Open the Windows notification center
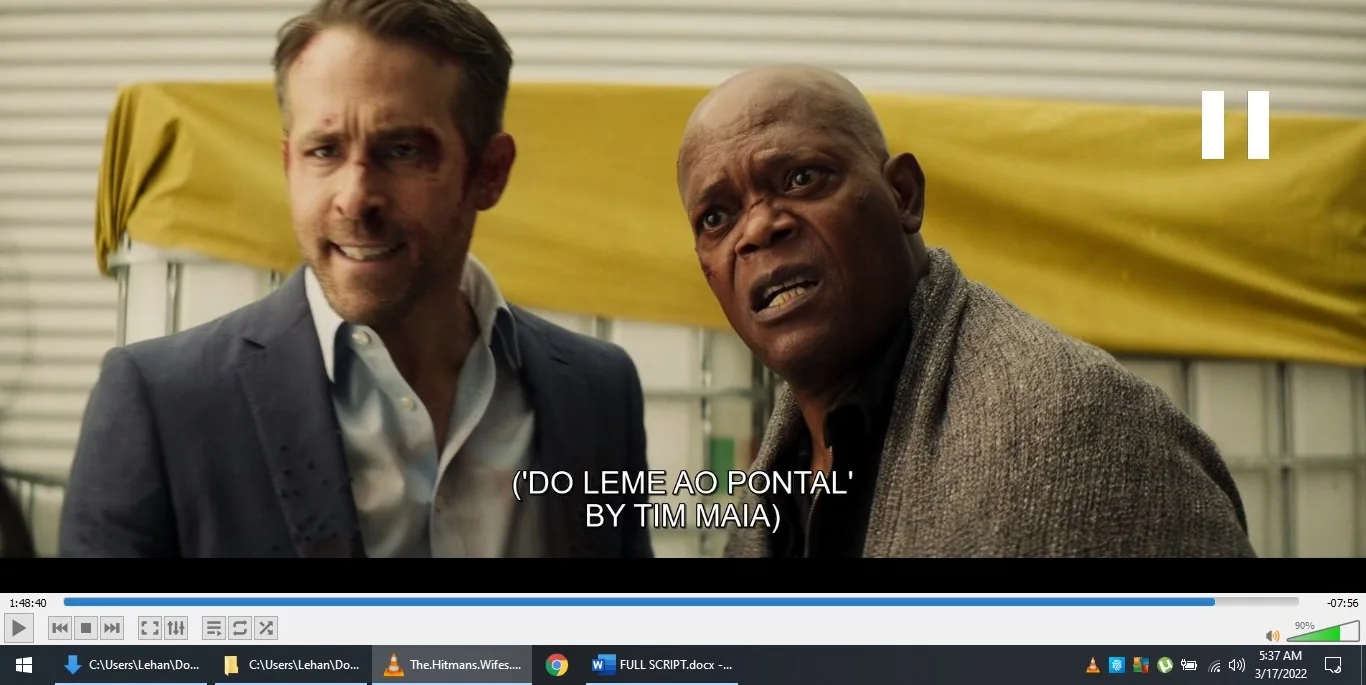The height and width of the screenshot is (685, 1366). tap(1333, 665)
